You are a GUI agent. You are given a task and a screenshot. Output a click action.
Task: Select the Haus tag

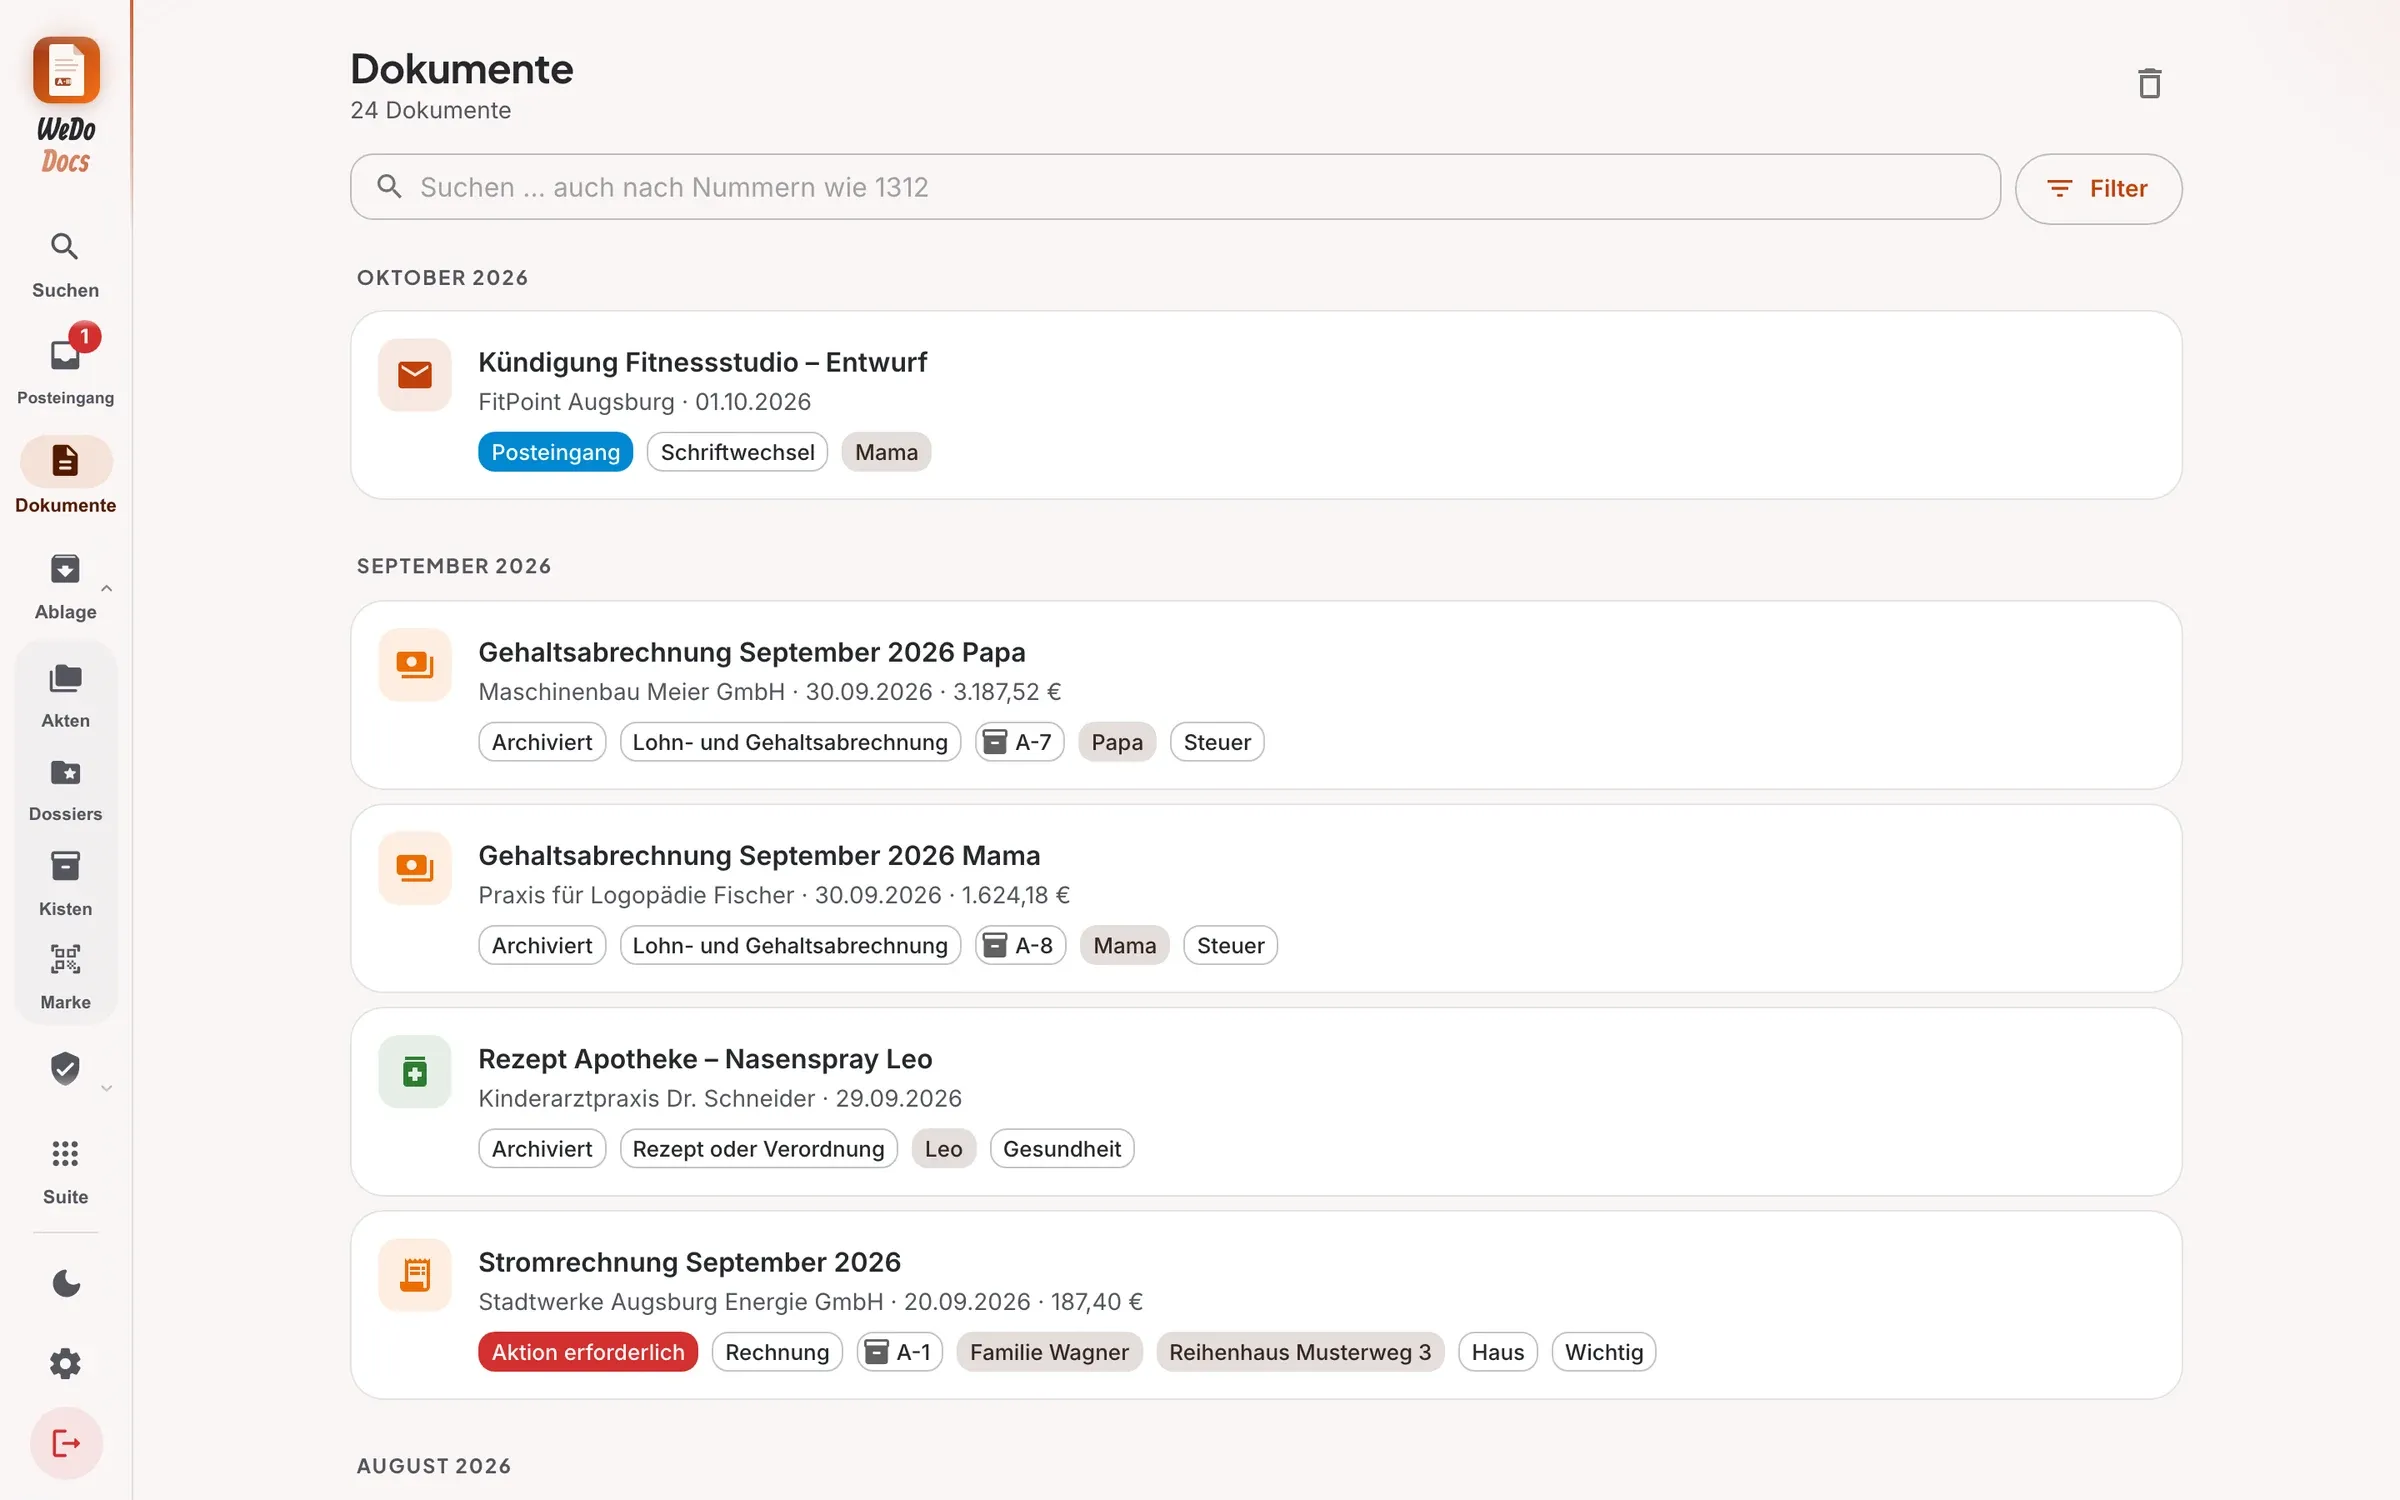click(x=1497, y=1352)
